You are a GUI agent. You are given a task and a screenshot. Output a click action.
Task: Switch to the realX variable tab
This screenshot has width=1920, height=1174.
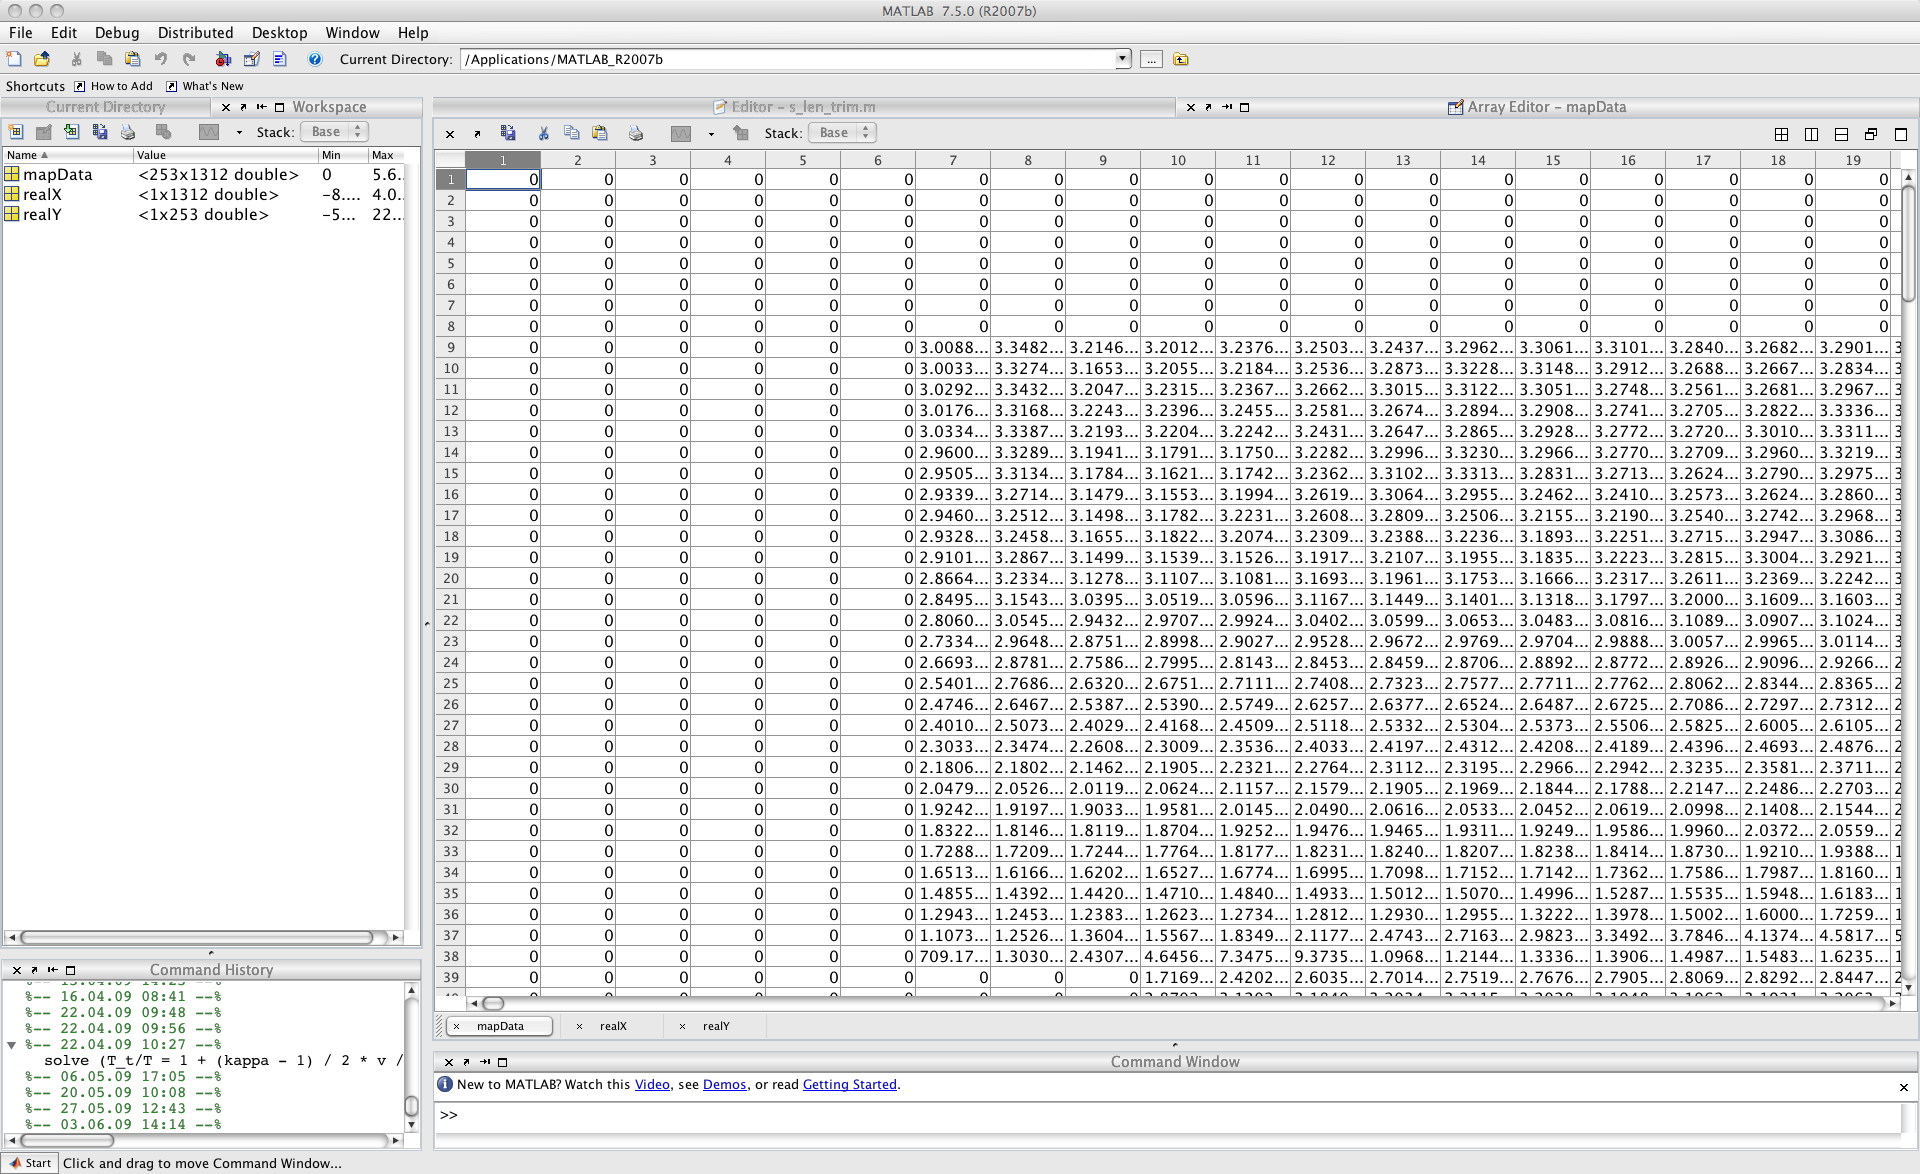point(613,1026)
